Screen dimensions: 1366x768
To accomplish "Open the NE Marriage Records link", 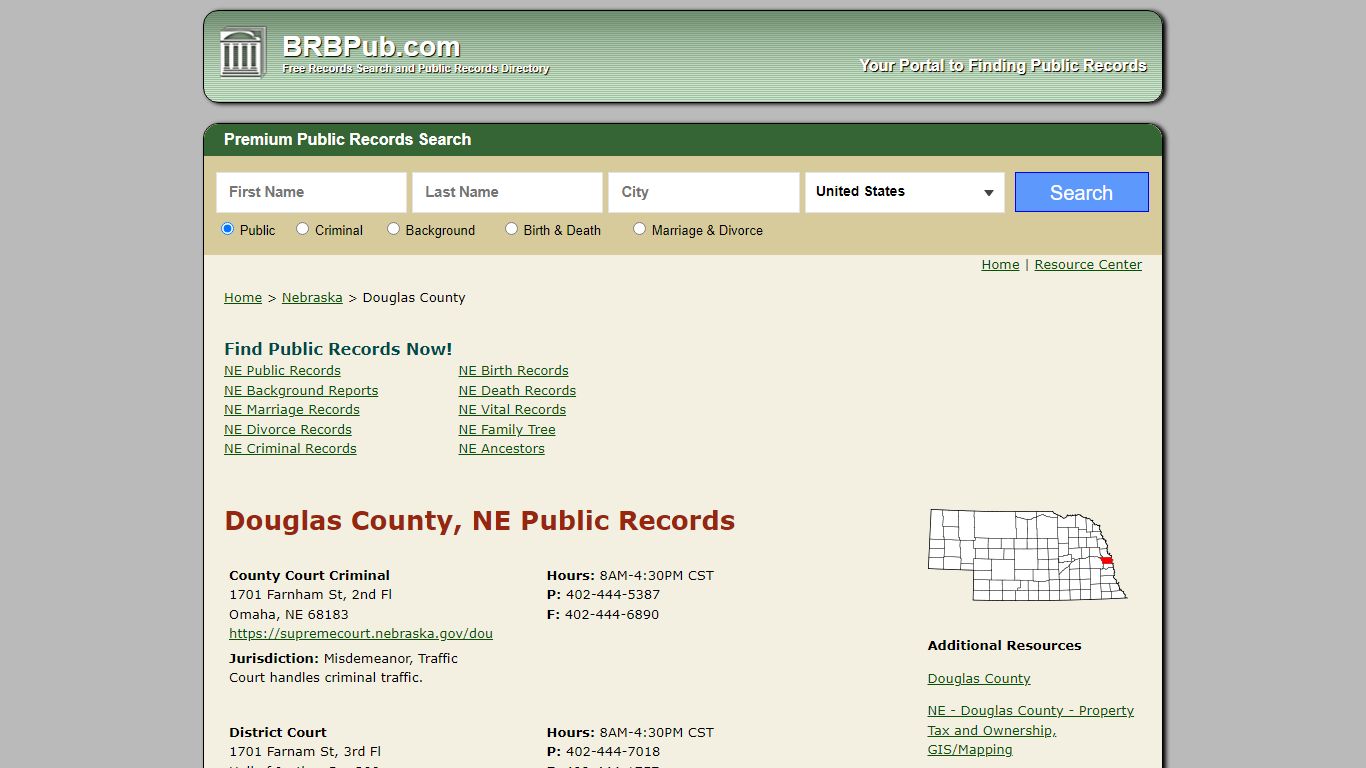I will click(x=292, y=410).
